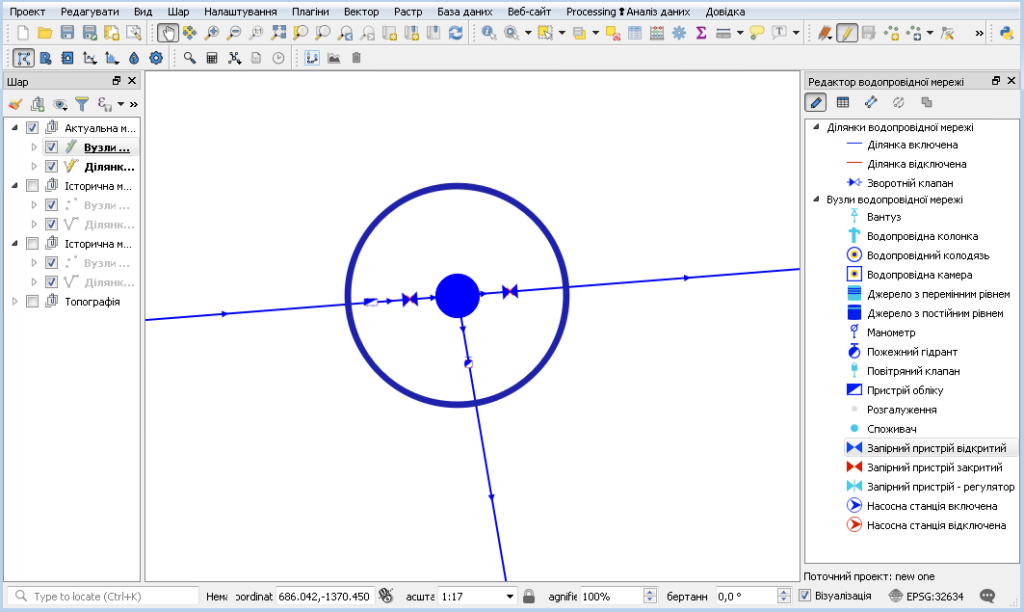Increase magnifier 100% with up stepper arrow
This screenshot has width=1024, height=612.
click(650, 592)
